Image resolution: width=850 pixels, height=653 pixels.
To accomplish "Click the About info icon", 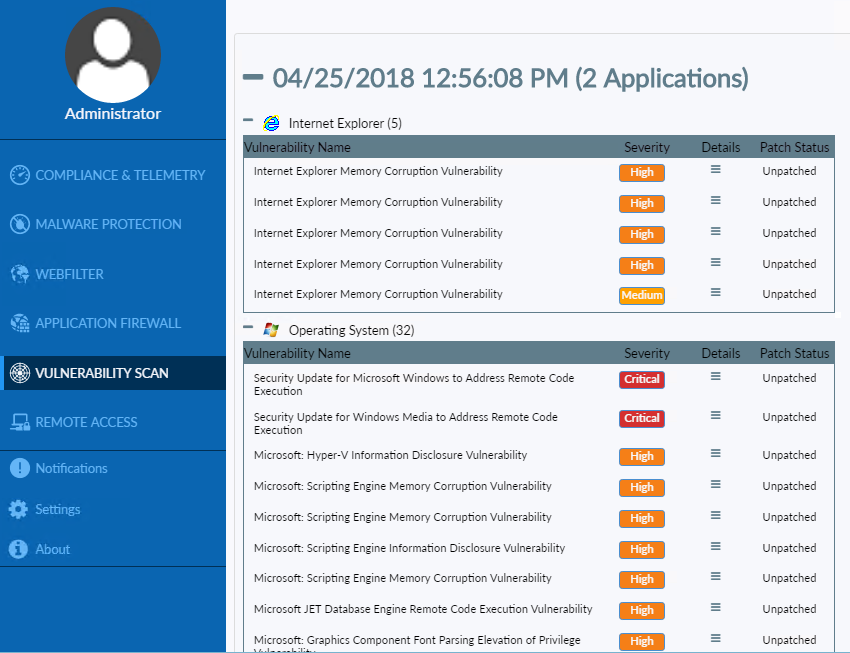I will (x=17, y=548).
